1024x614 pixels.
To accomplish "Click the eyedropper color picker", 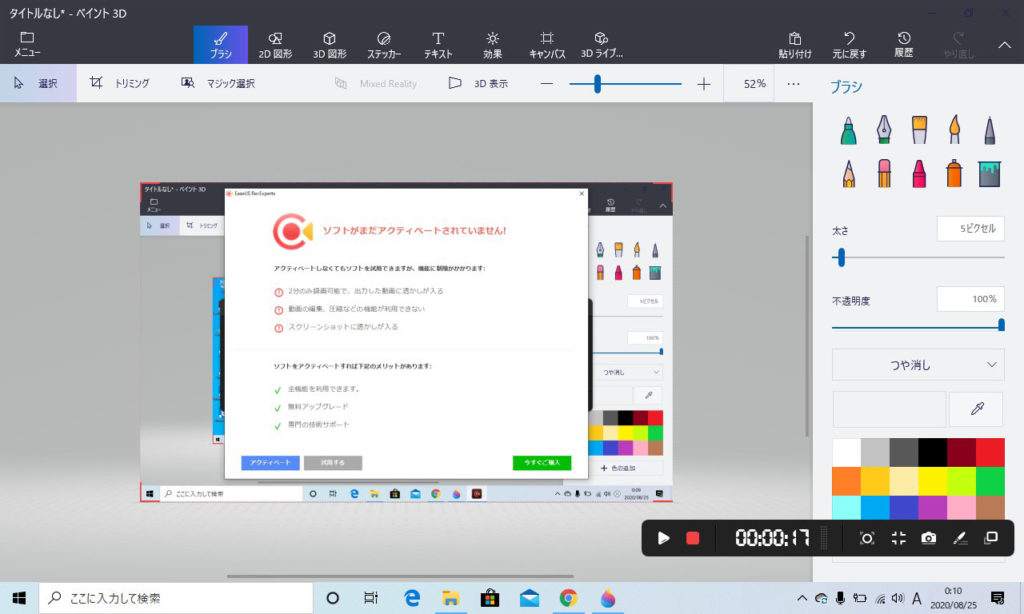I will pyautogui.click(x=976, y=409).
